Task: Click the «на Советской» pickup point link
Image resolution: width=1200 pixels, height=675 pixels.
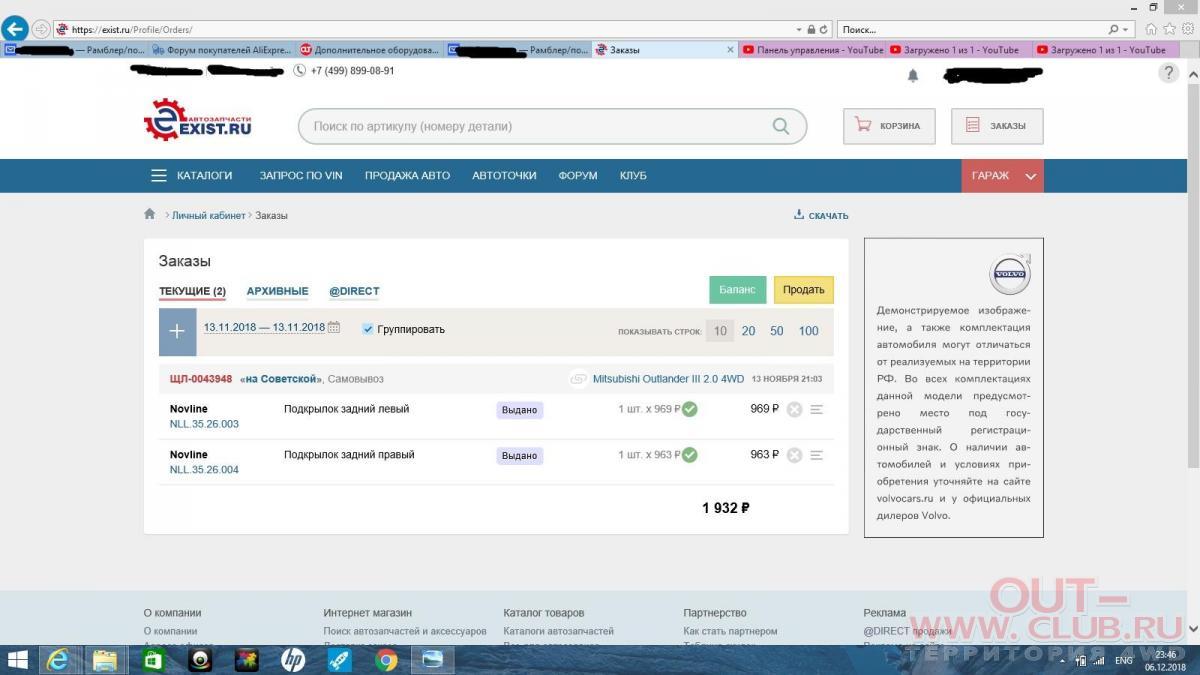Action: (x=281, y=379)
